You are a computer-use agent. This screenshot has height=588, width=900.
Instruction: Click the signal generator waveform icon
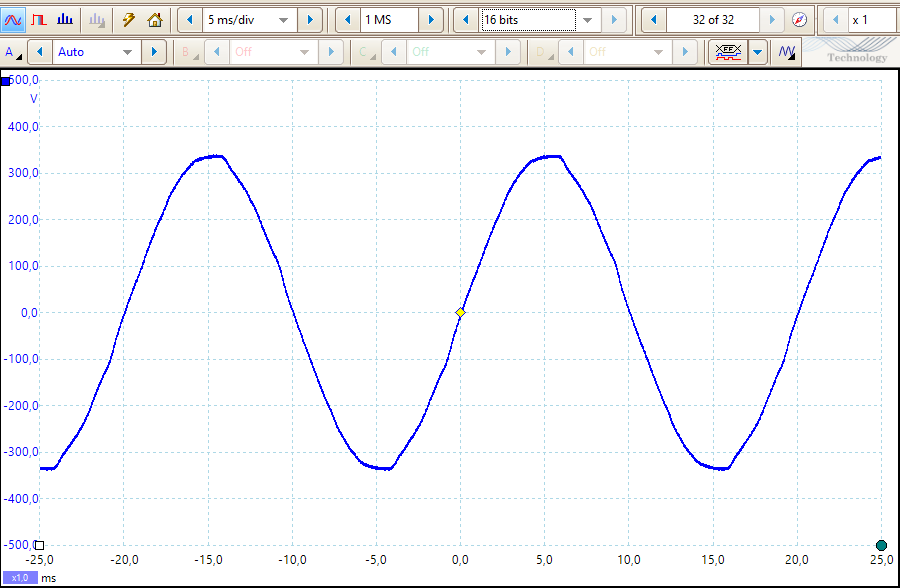tap(787, 51)
